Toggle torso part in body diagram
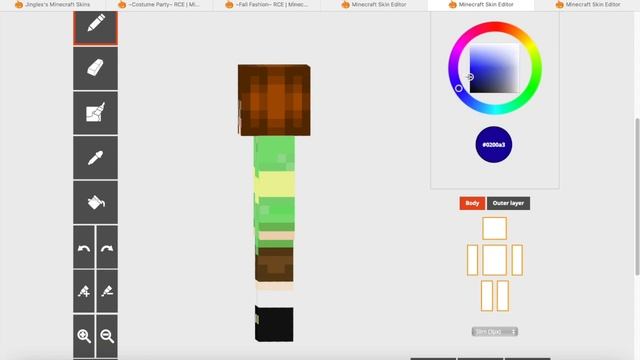 coord(494,260)
